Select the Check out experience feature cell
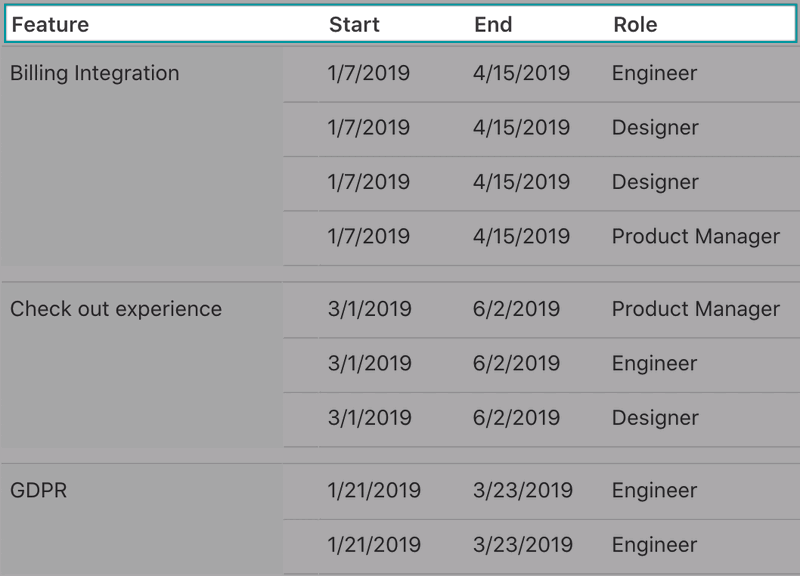The image size is (800, 576). point(116,309)
